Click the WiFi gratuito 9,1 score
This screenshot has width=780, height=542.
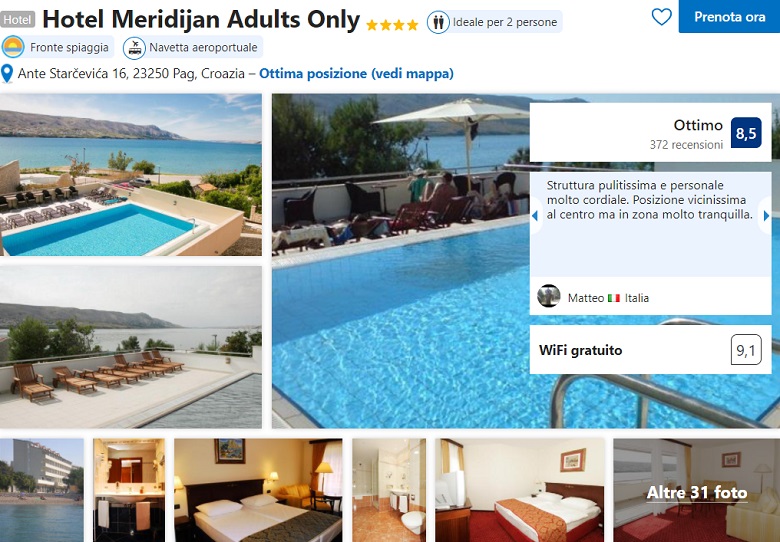[x=746, y=350]
